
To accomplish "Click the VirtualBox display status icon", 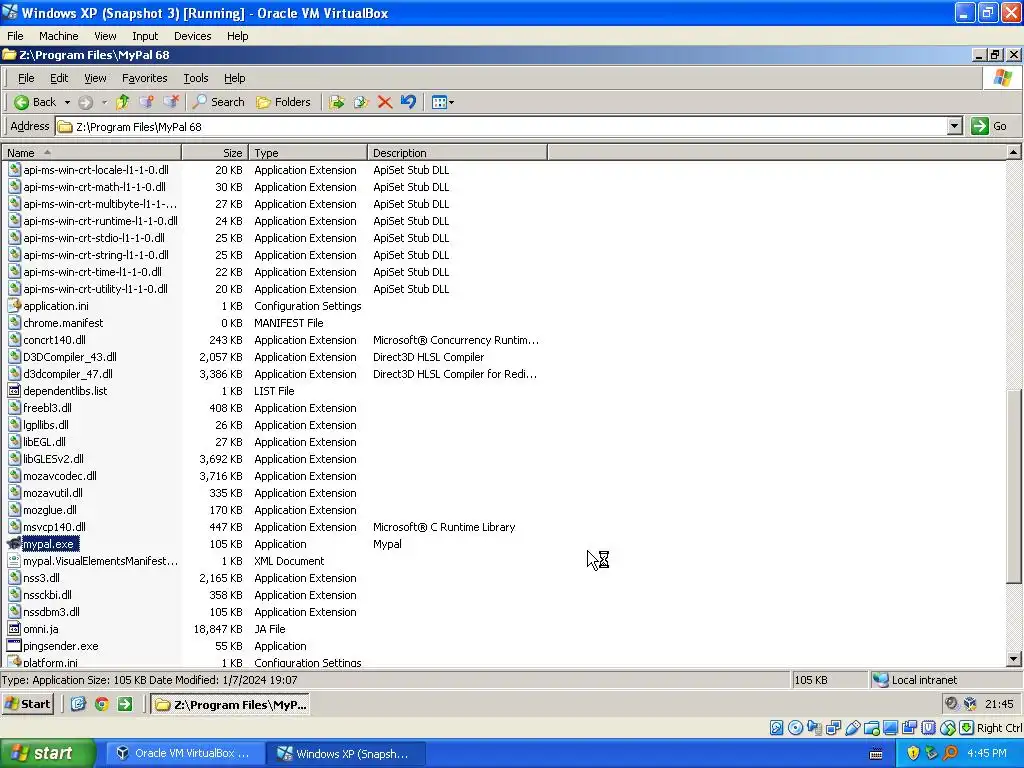I will (x=891, y=728).
